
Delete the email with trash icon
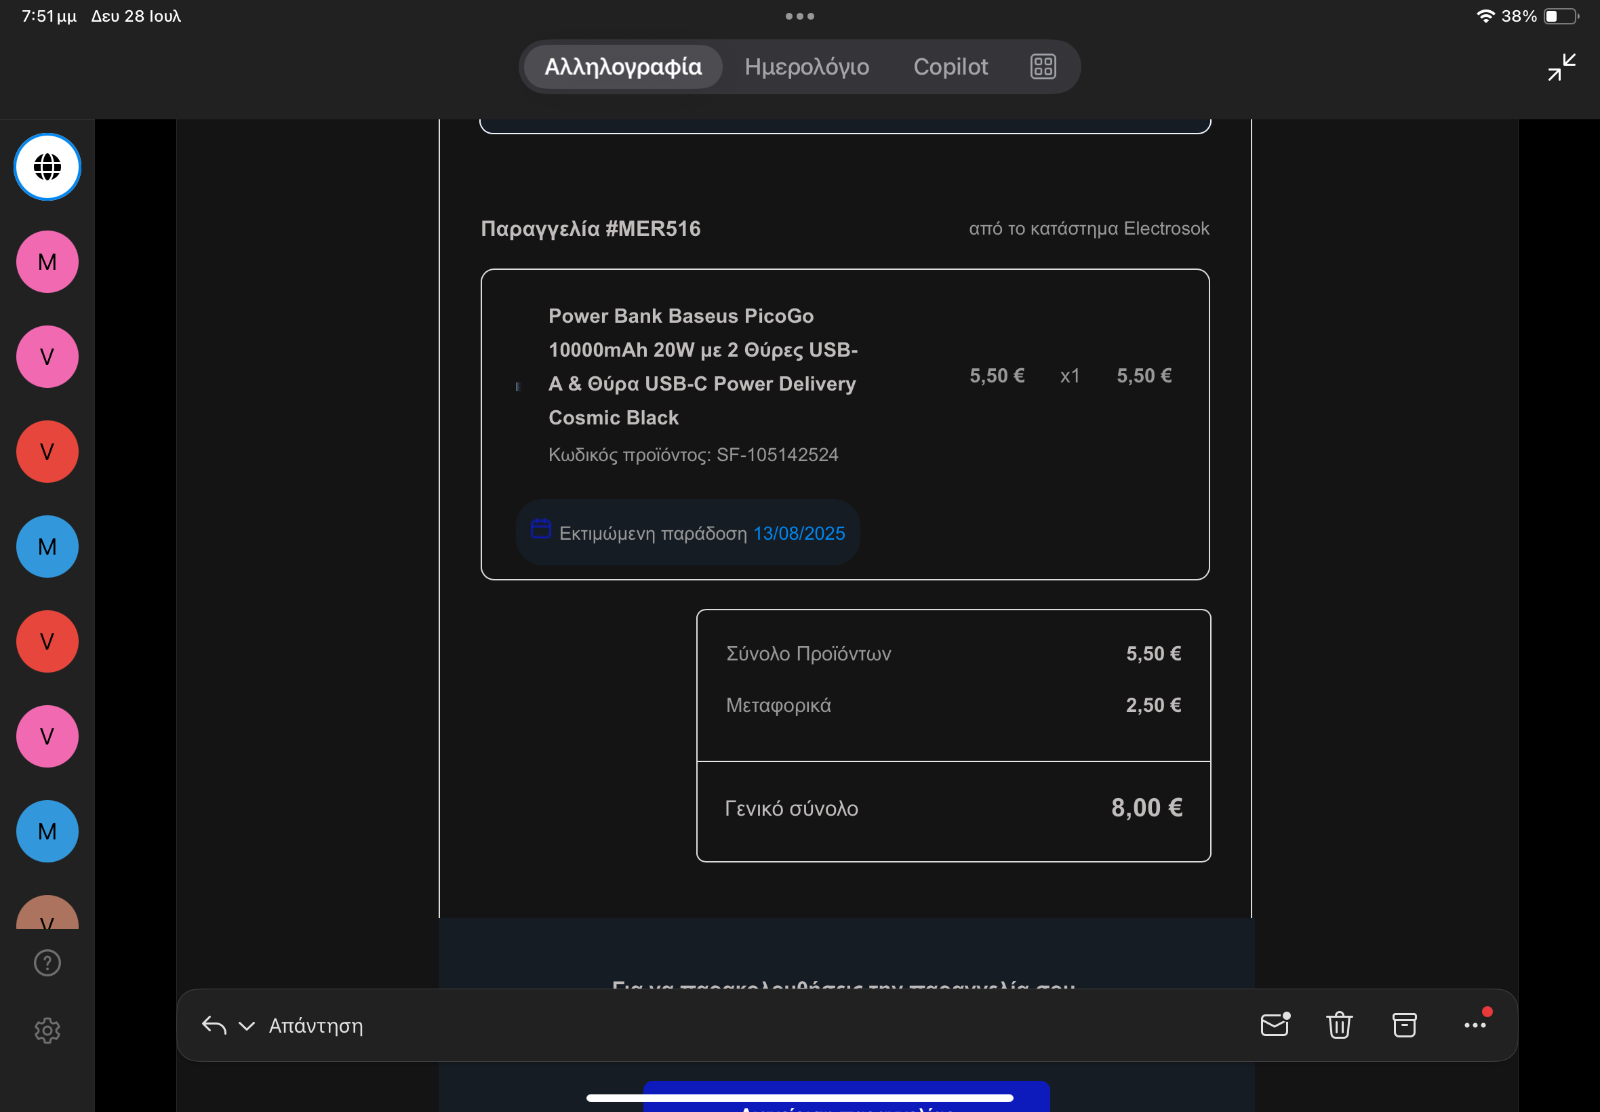coord(1339,1025)
